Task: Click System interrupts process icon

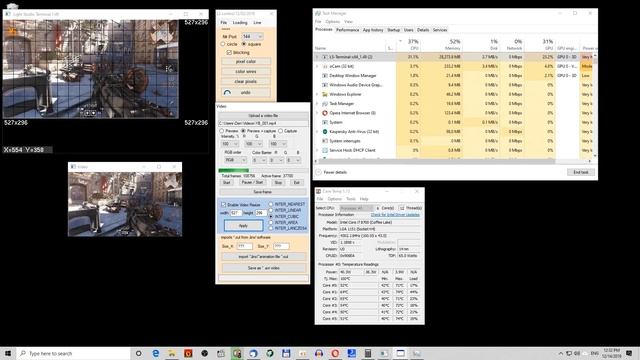Action: click(x=325, y=141)
